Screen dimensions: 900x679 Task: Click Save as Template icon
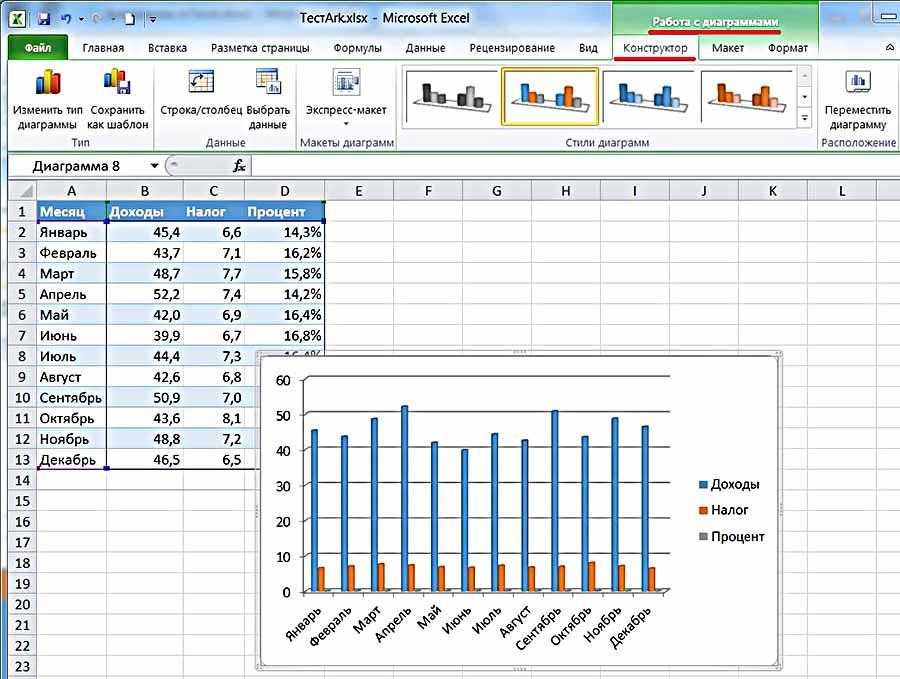coord(117,83)
